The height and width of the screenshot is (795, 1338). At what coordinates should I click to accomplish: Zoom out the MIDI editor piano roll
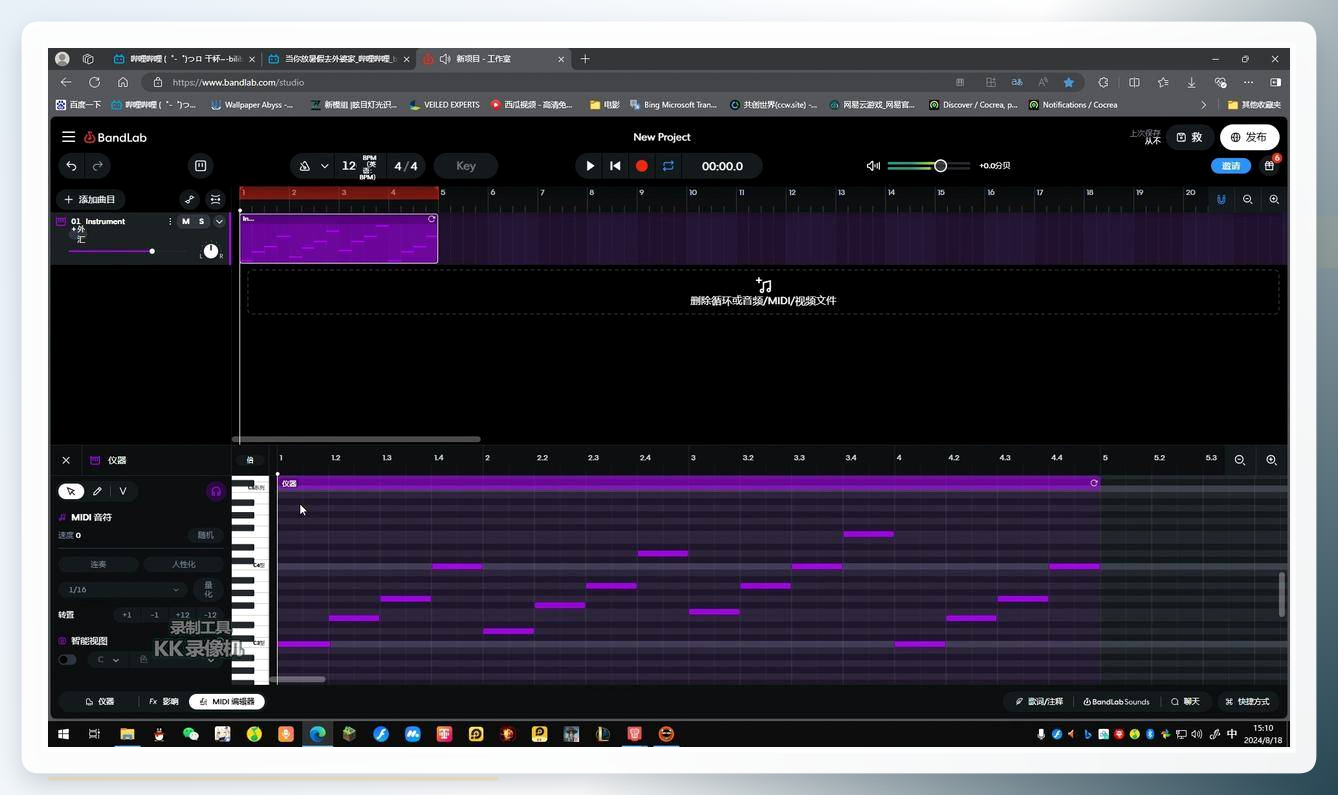(x=1240, y=460)
